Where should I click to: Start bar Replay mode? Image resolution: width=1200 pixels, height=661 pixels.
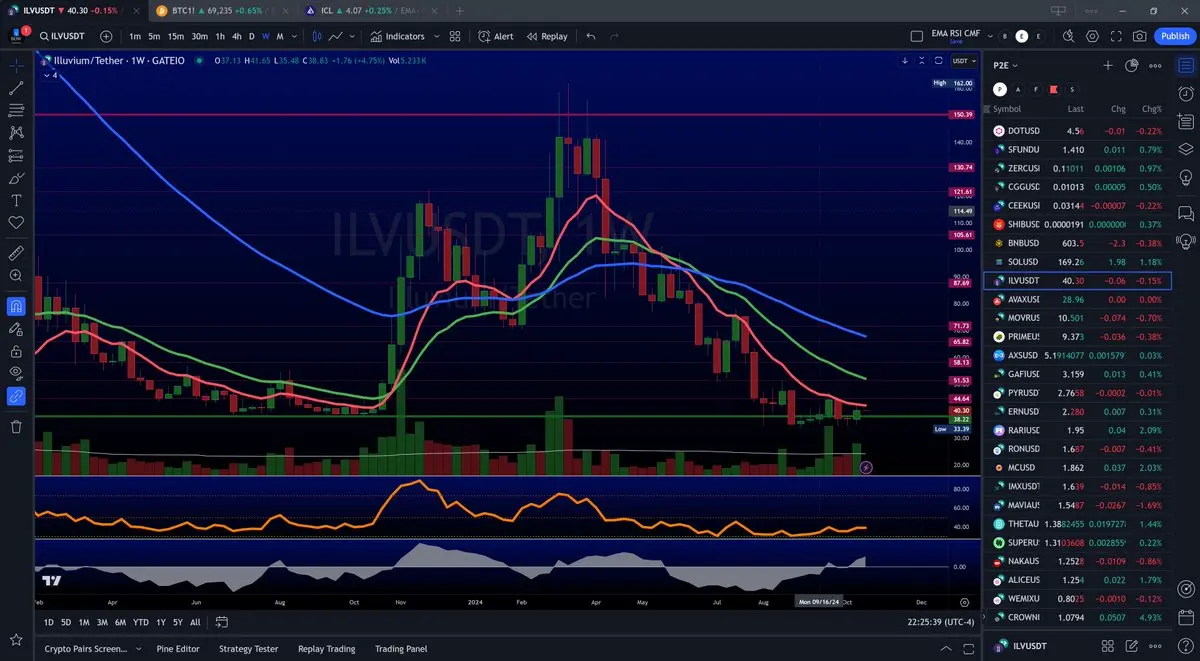(x=547, y=36)
